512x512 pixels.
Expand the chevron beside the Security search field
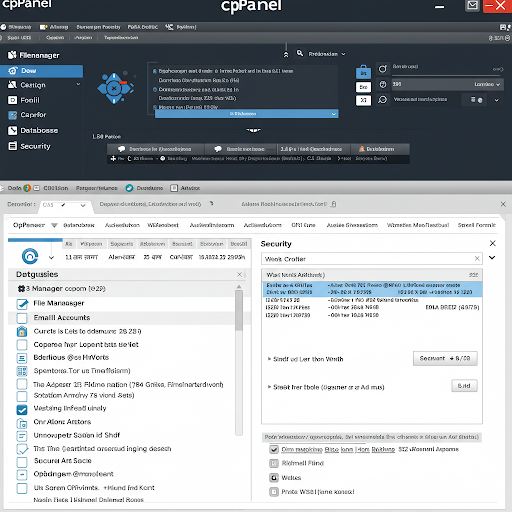pos(492,258)
